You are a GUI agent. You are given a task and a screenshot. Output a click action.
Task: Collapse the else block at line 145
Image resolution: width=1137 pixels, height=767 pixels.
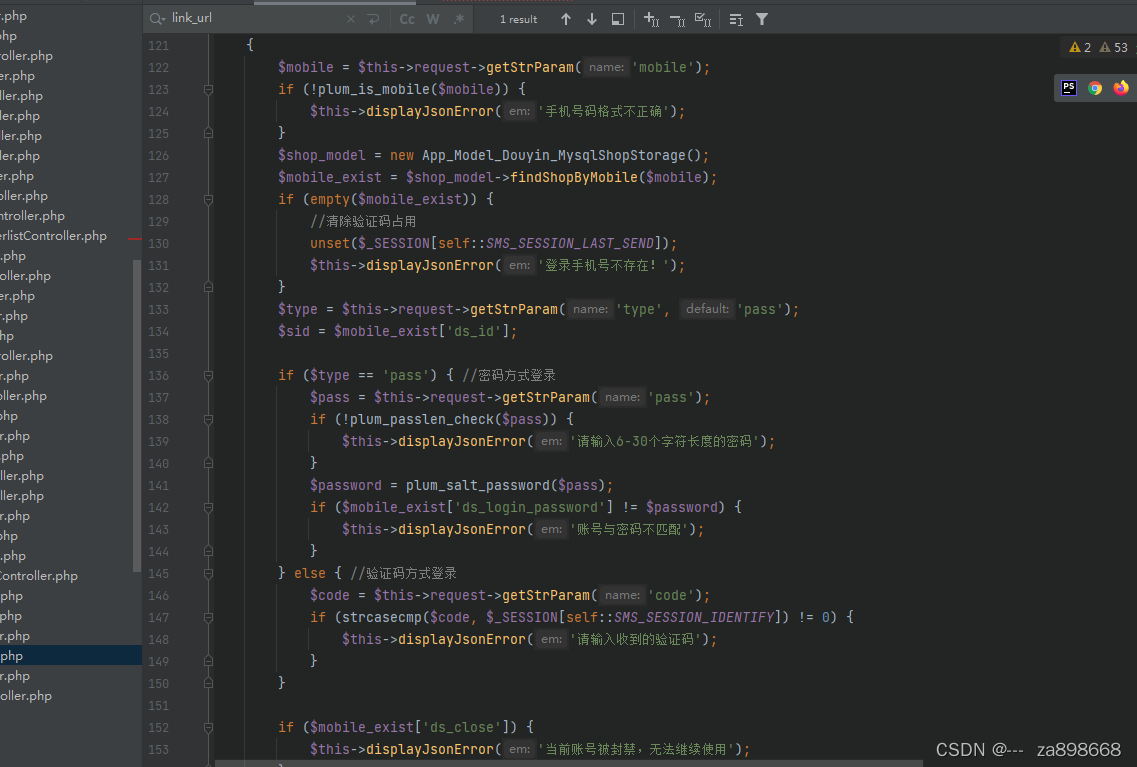pyautogui.click(x=208, y=573)
